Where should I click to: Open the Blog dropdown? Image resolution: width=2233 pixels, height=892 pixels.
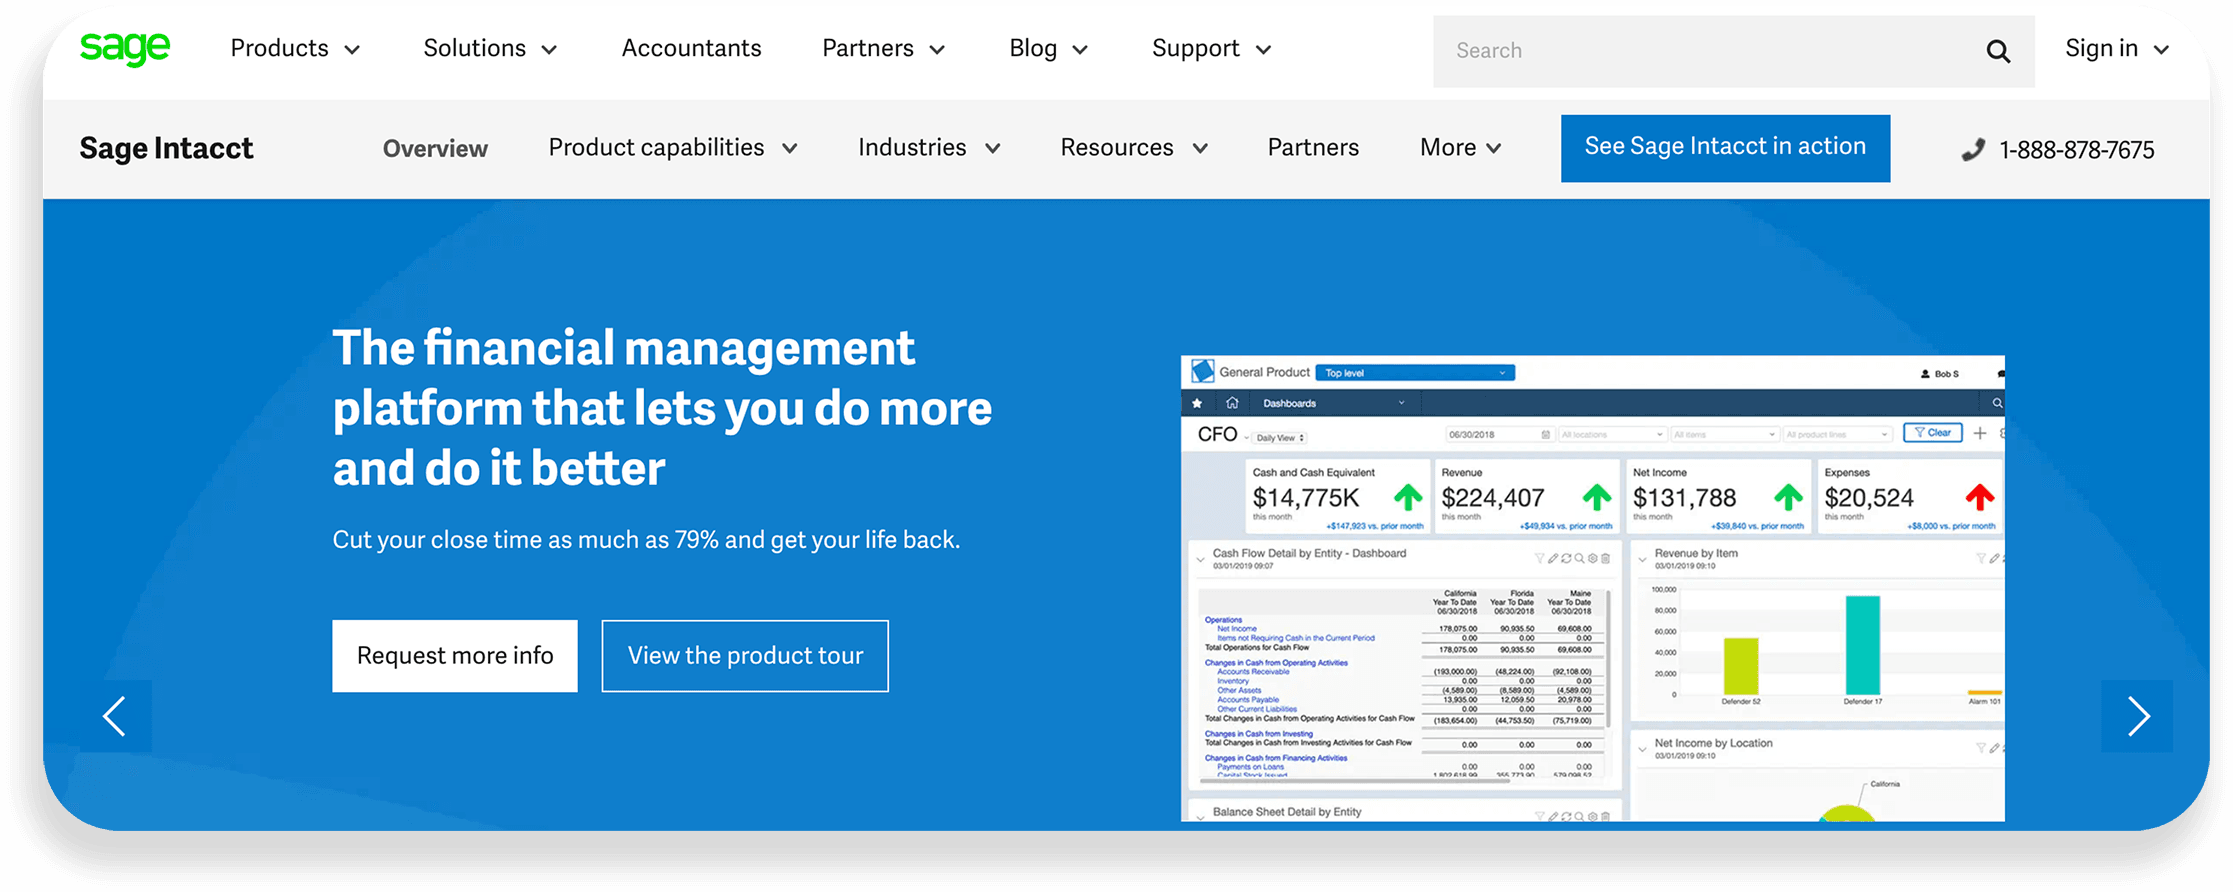[1048, 49]
